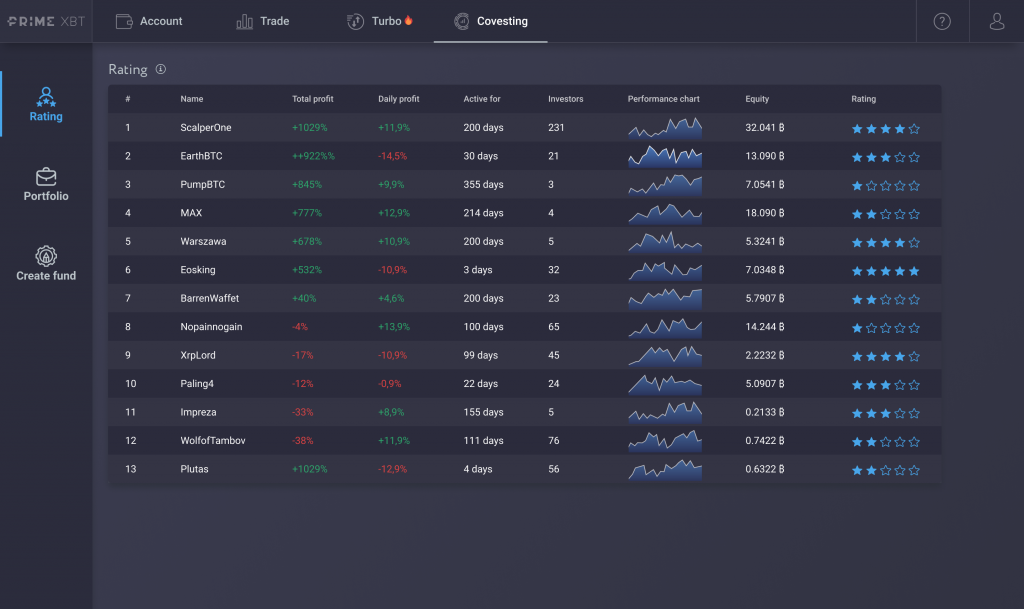This screenshot has height=609, width=1024.
Task: Click the Create fund gear icon
Action: pos(46,256)
